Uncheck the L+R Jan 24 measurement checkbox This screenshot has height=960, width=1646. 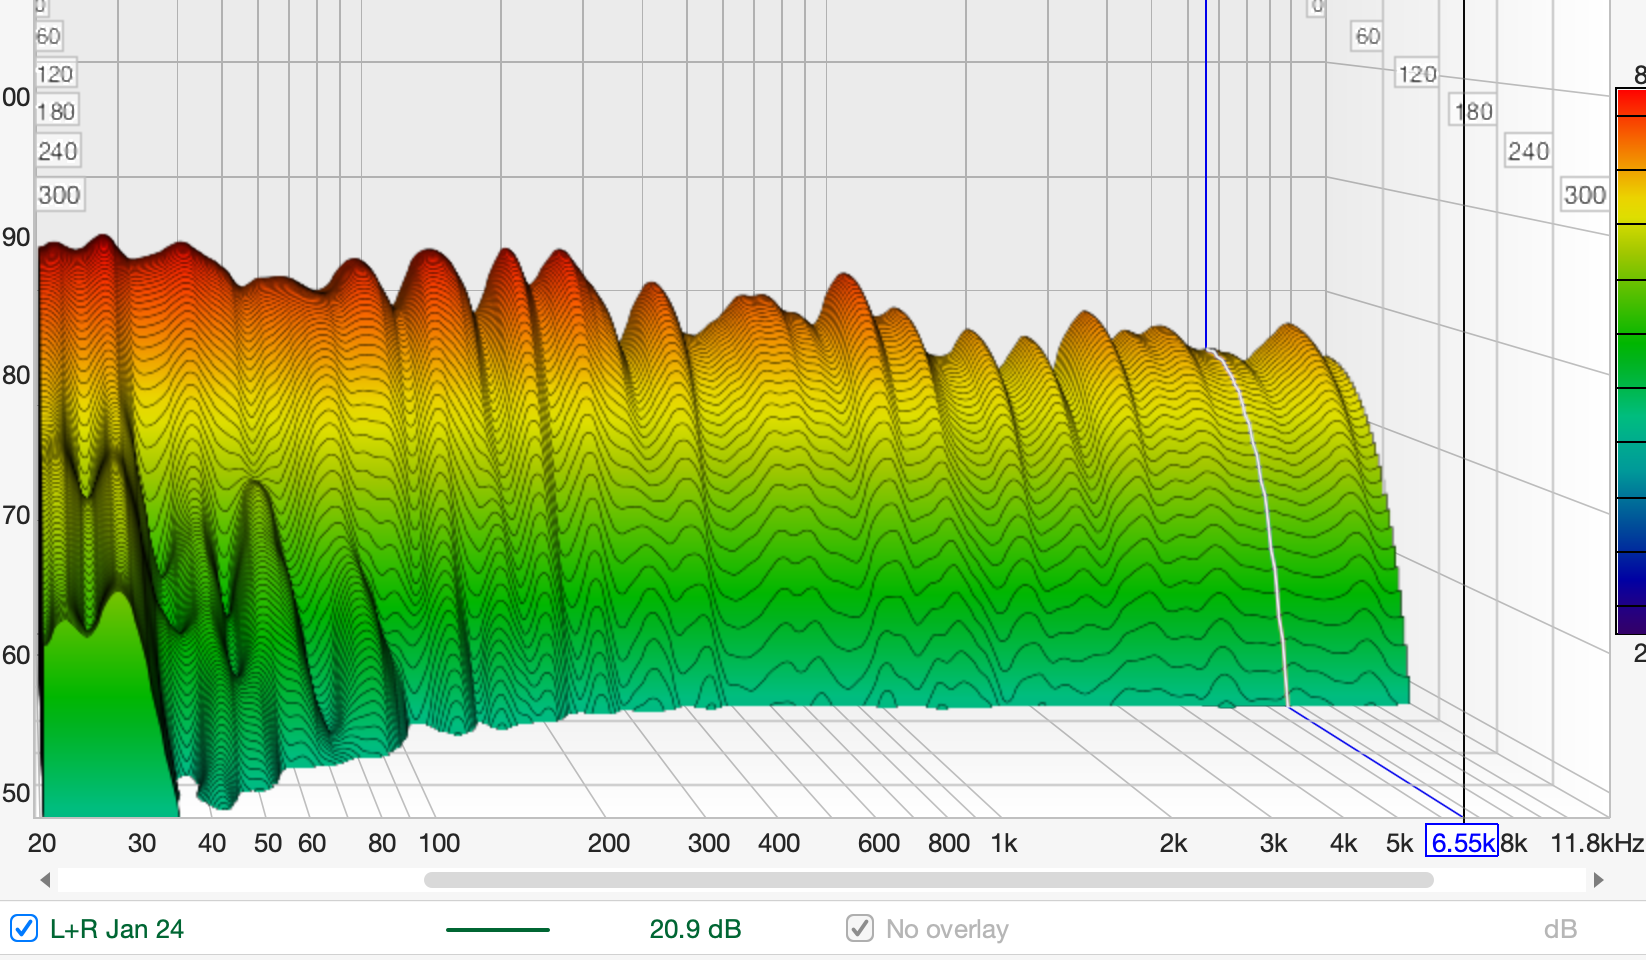coord(24,929)
